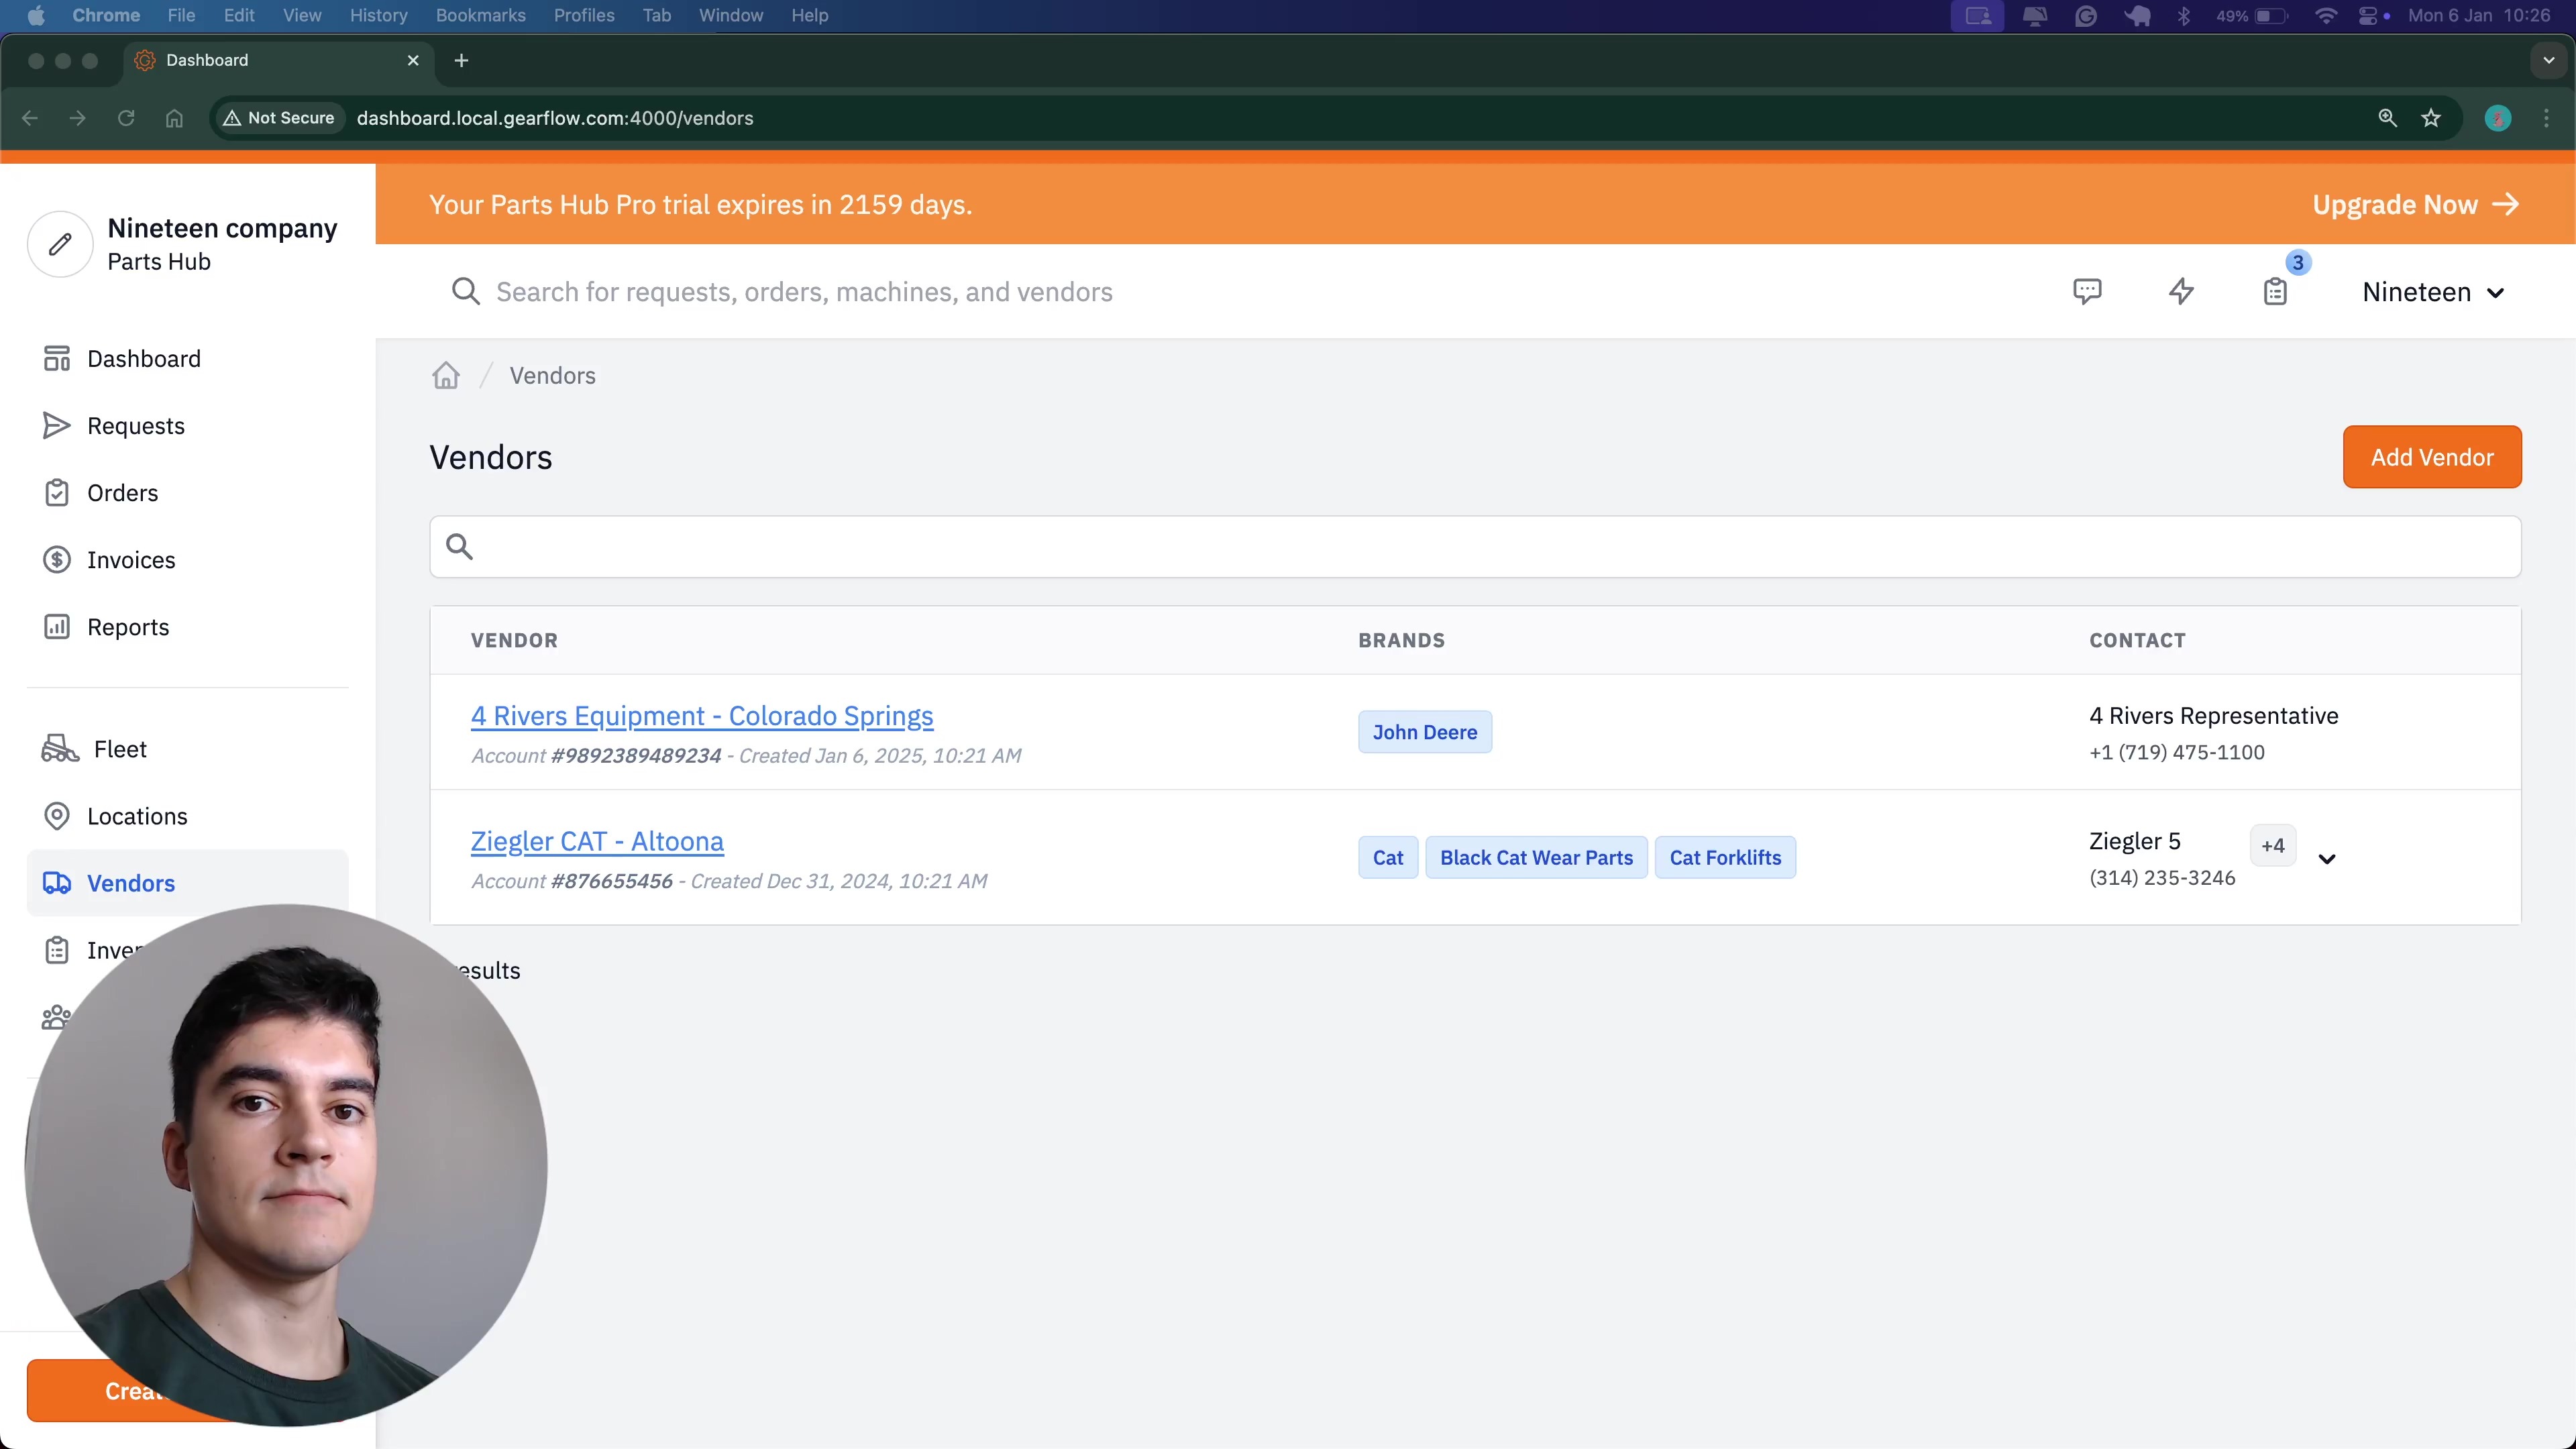Viewport: 2576px width, 1449px height.
Task: Open the 4 Rivers Equipment - Colorado Springs vendor
Action: [701, 716]
